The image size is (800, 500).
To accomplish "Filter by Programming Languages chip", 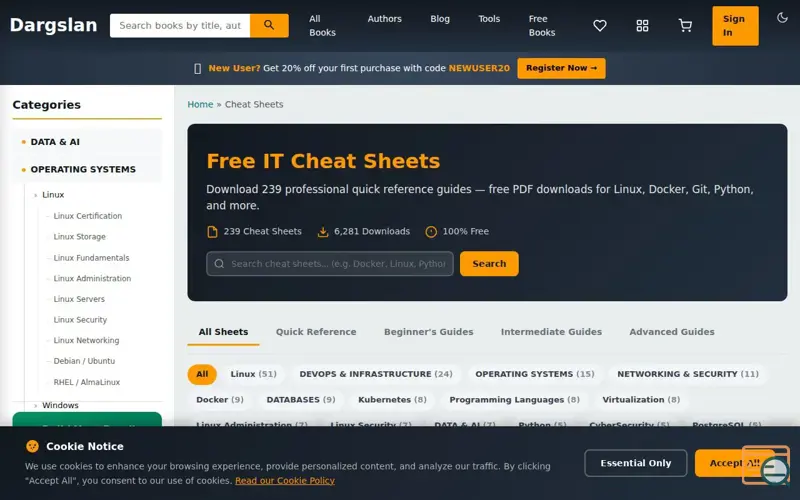I will click(514, 399).
